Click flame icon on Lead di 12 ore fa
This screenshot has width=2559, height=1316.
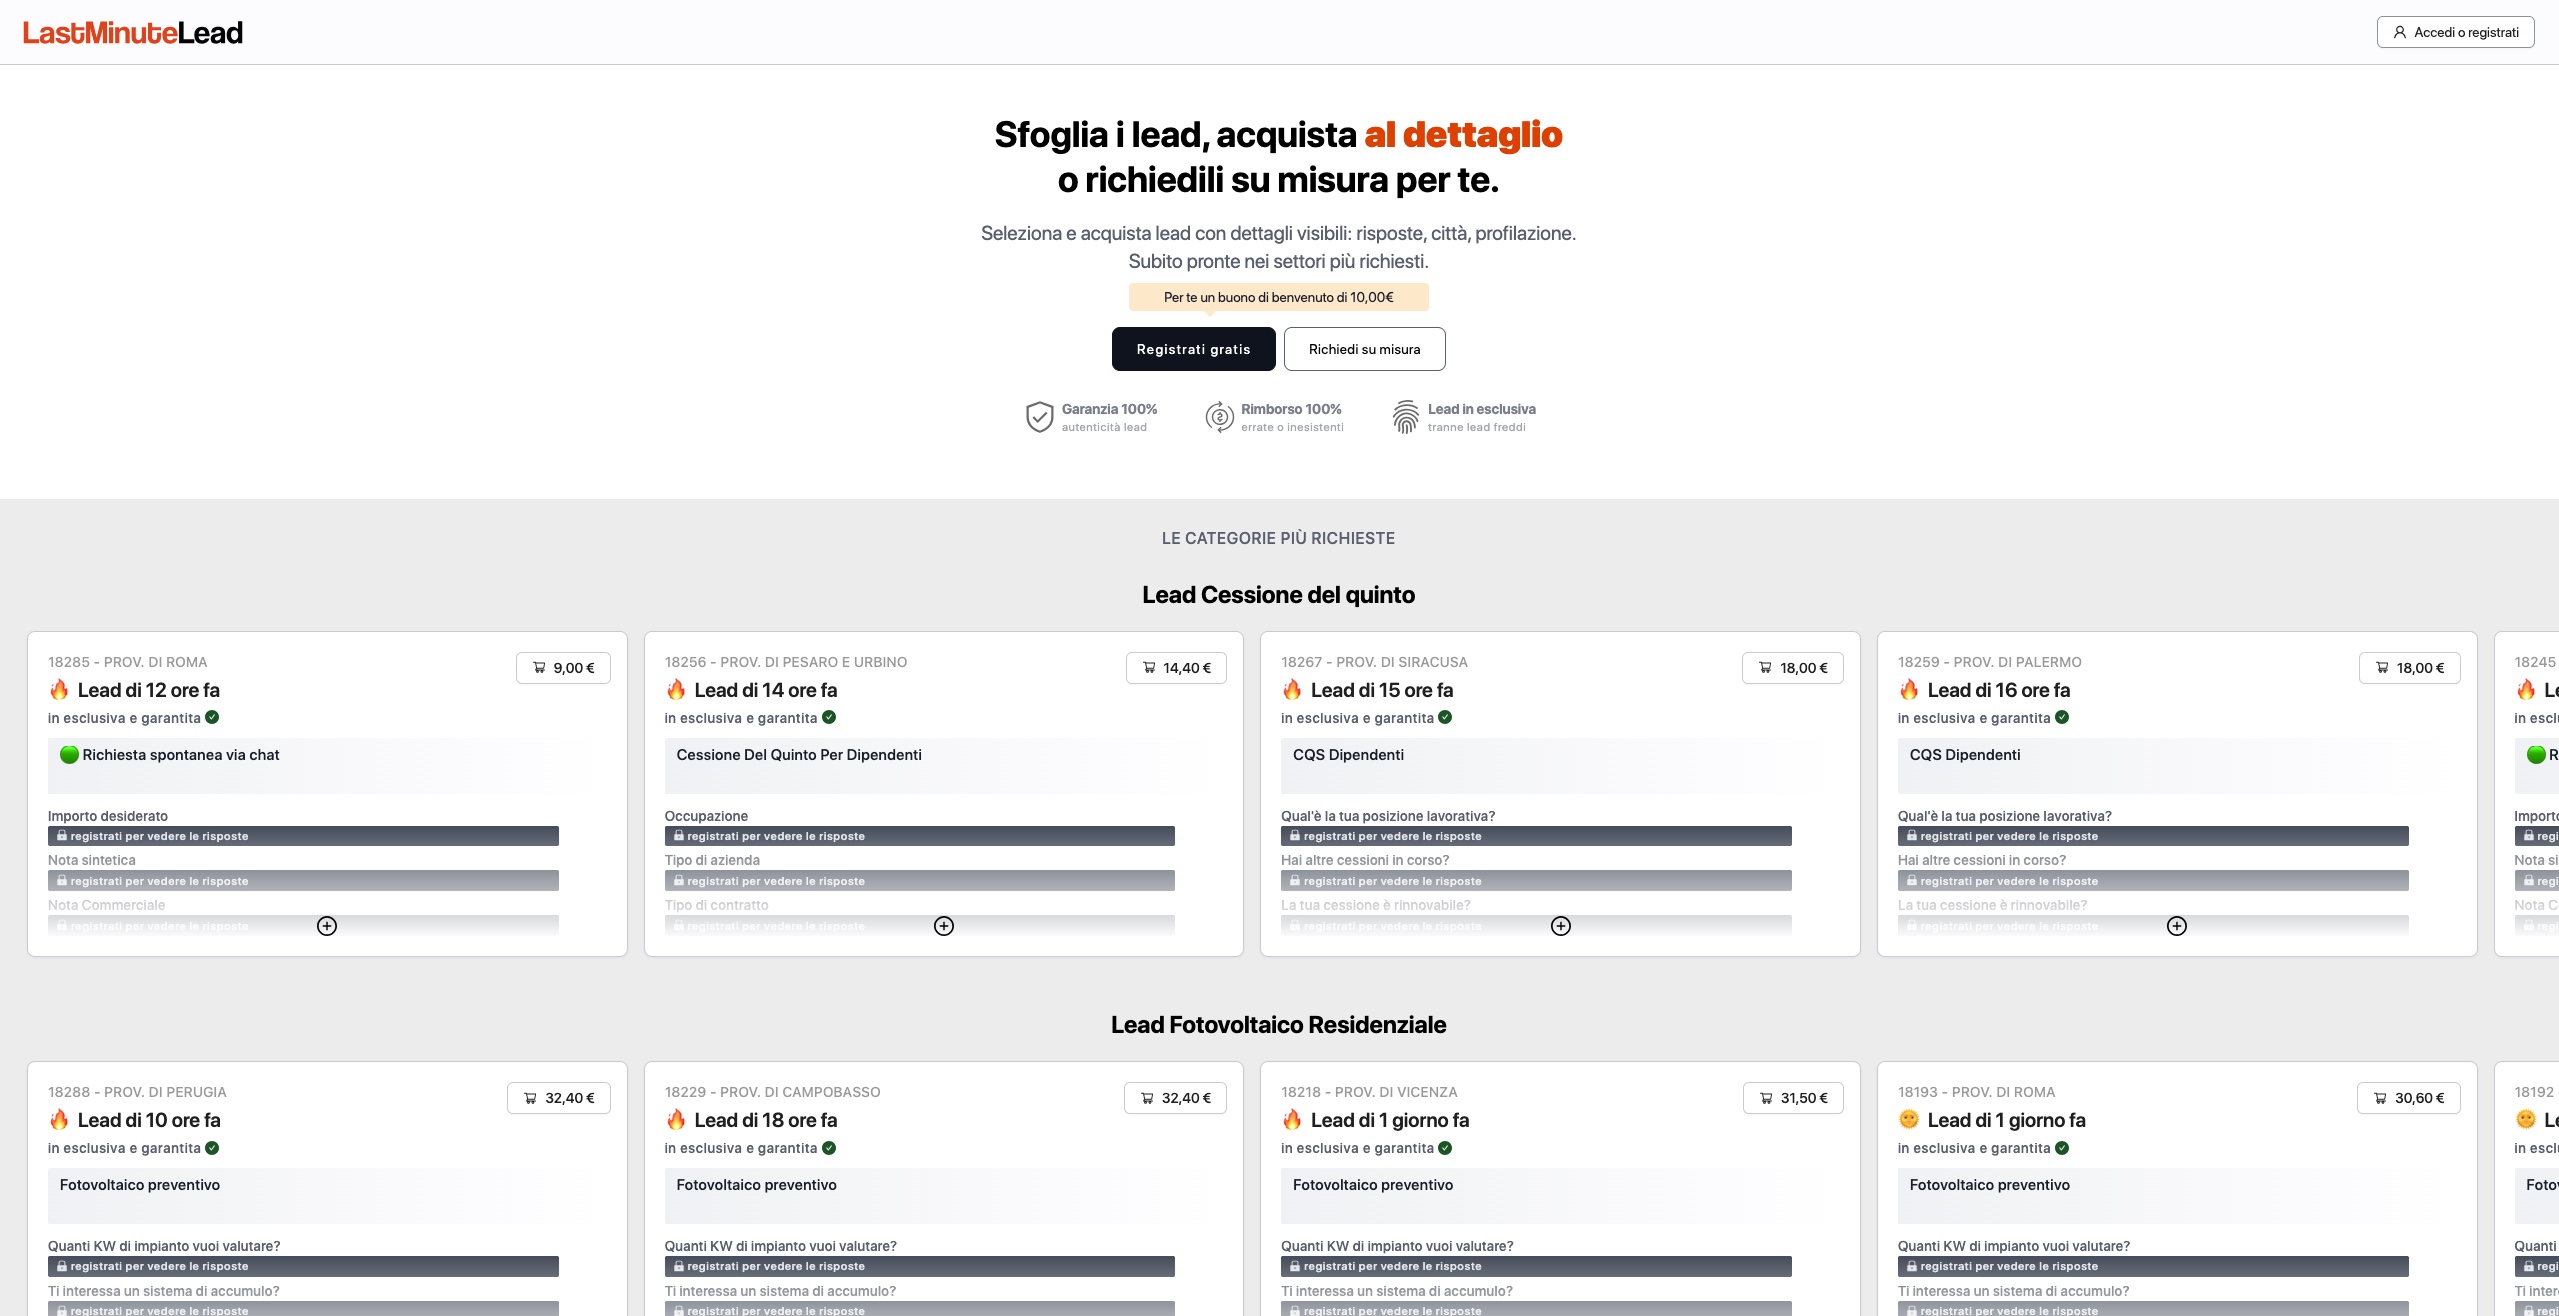click(x=59, y=690)
